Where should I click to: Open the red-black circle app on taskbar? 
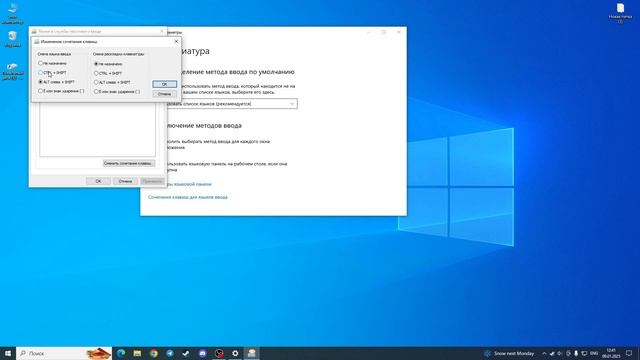click(x=219, y=353)
